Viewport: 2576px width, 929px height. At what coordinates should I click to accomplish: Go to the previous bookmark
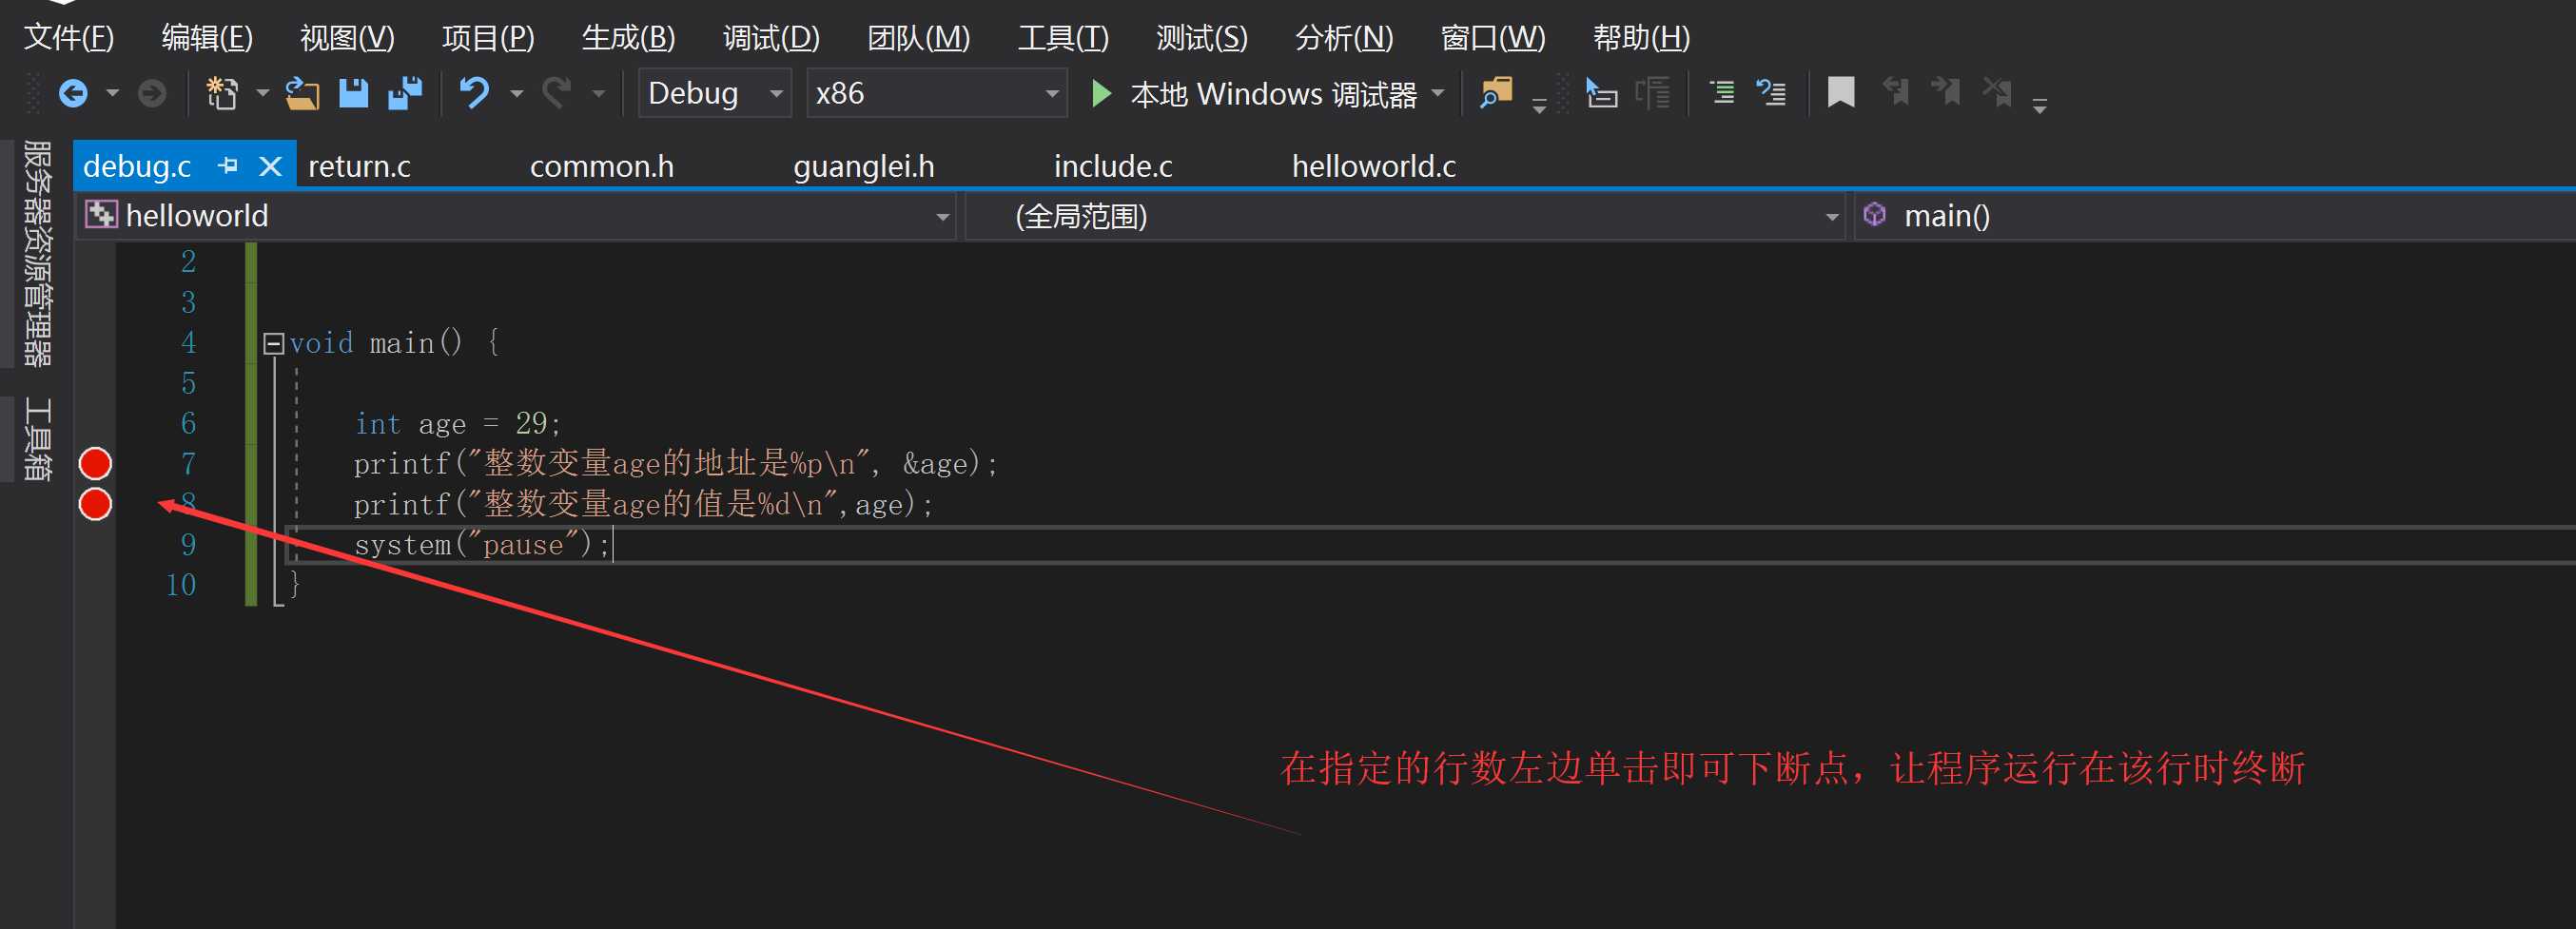(1895, 92)
